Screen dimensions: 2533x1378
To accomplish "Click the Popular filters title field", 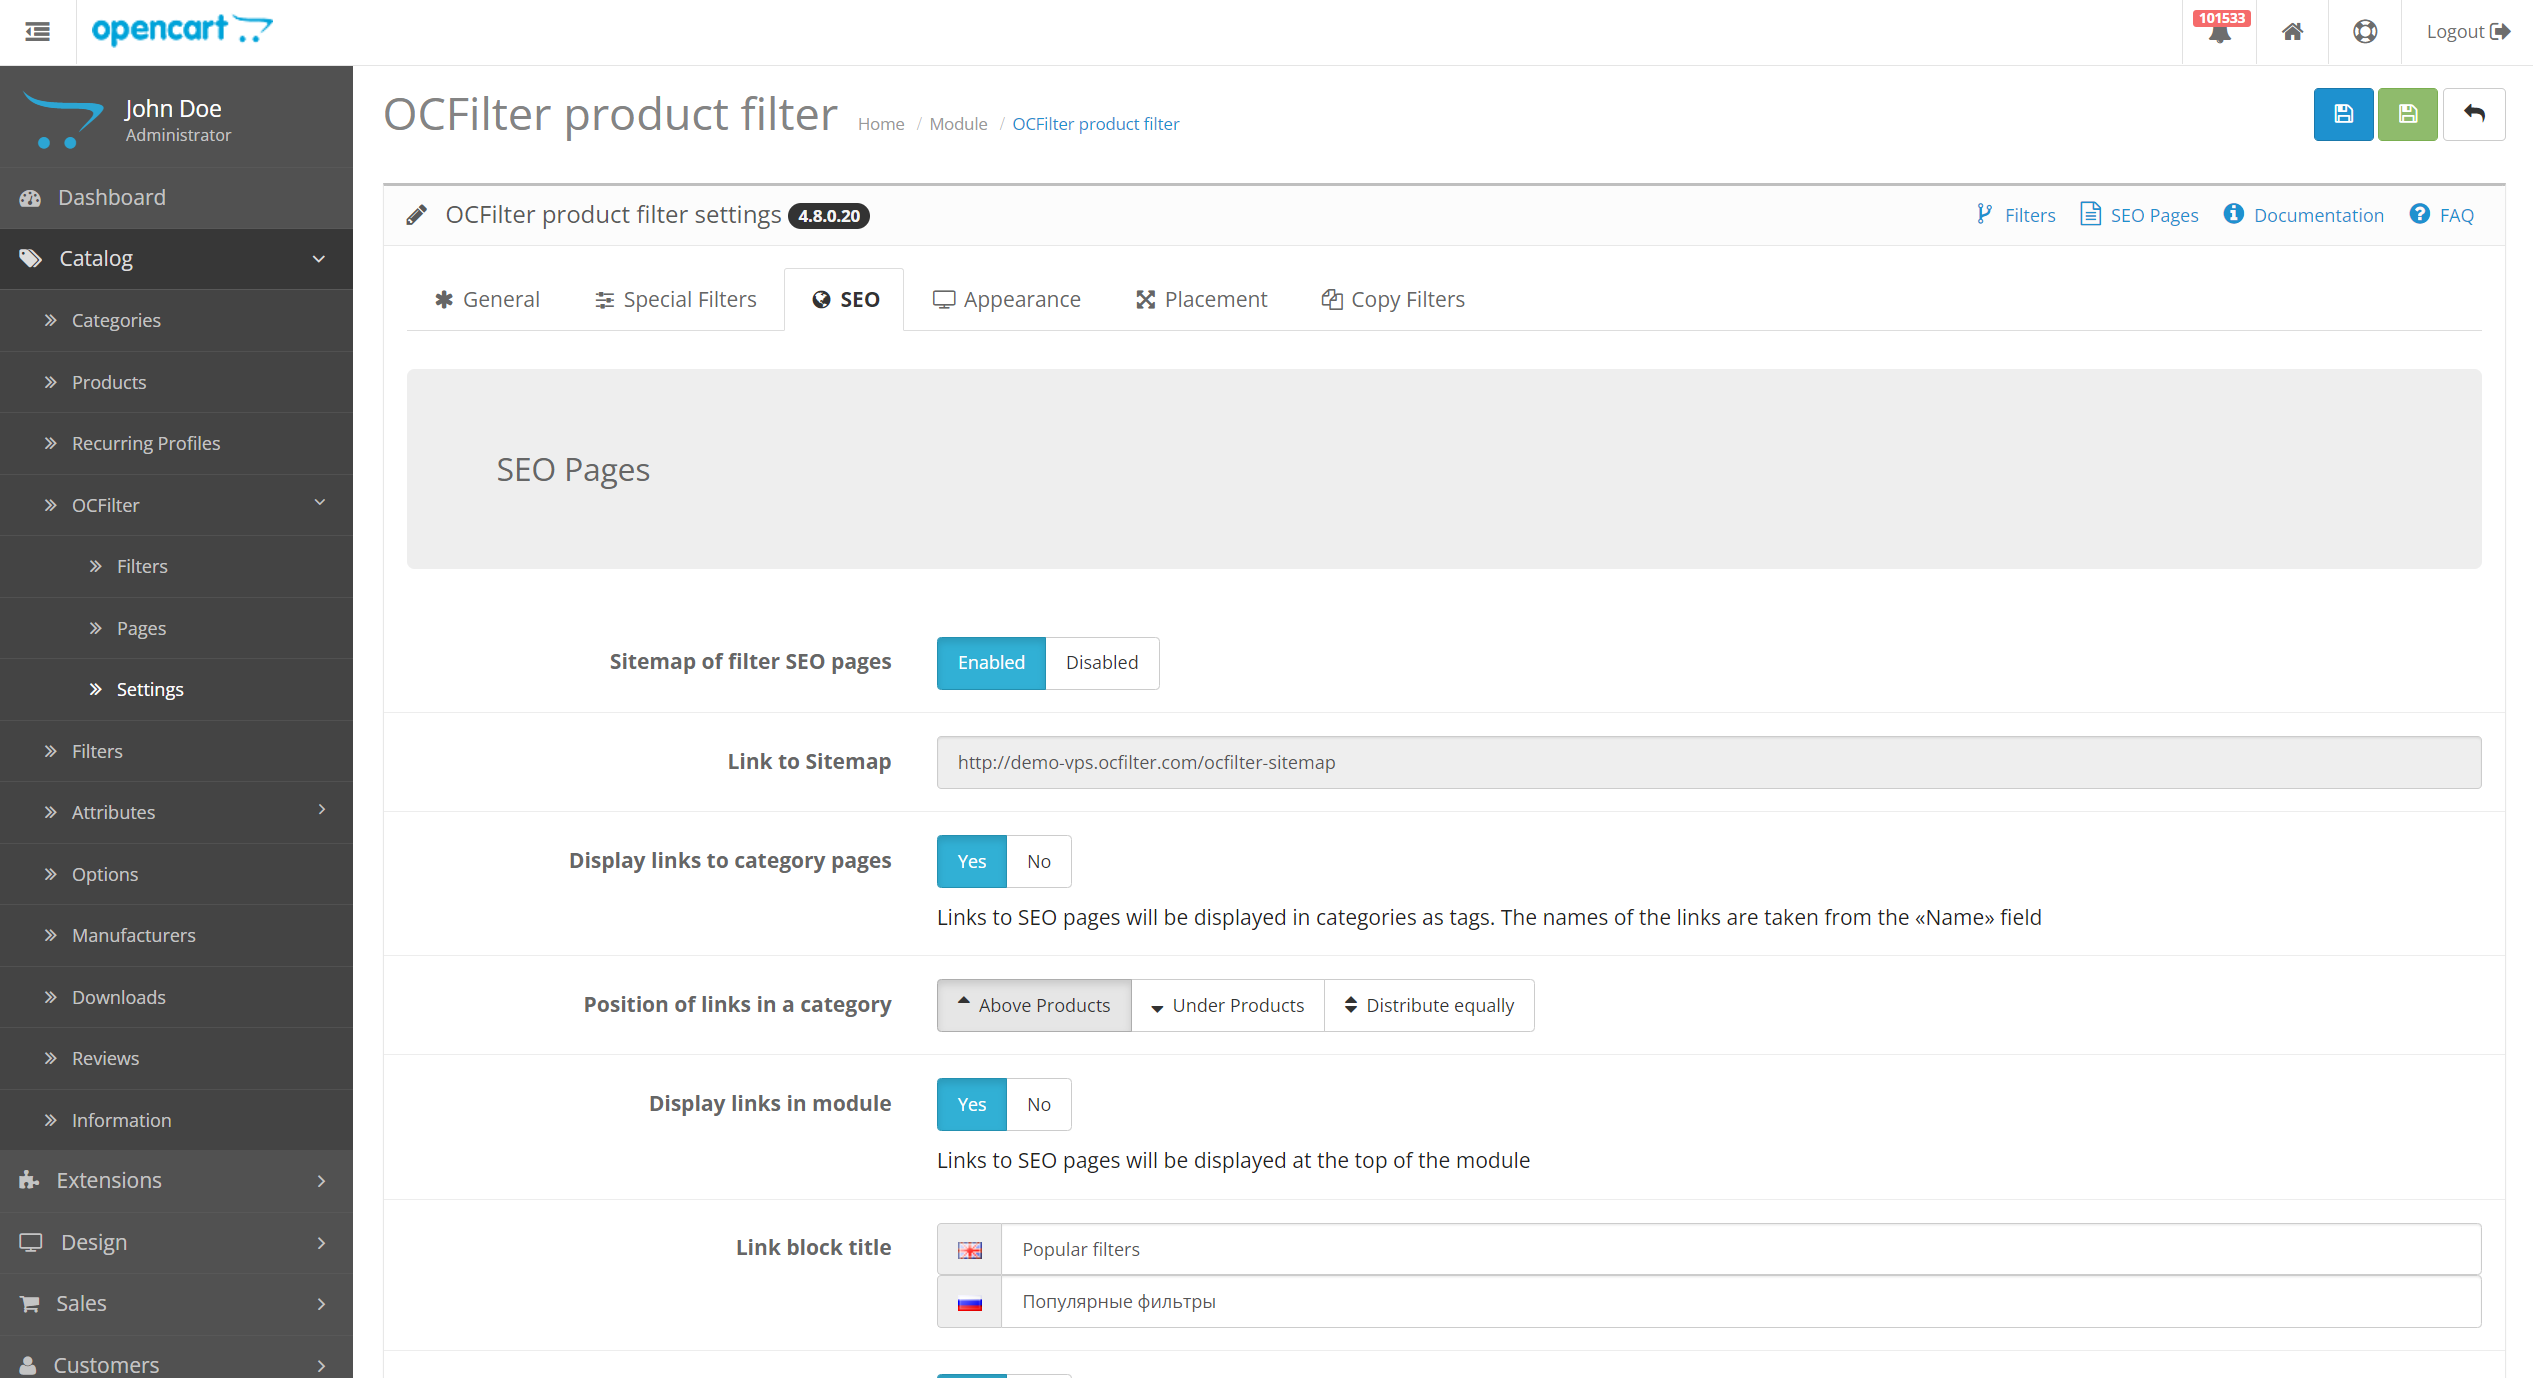I will (x=1739, y=1250).
